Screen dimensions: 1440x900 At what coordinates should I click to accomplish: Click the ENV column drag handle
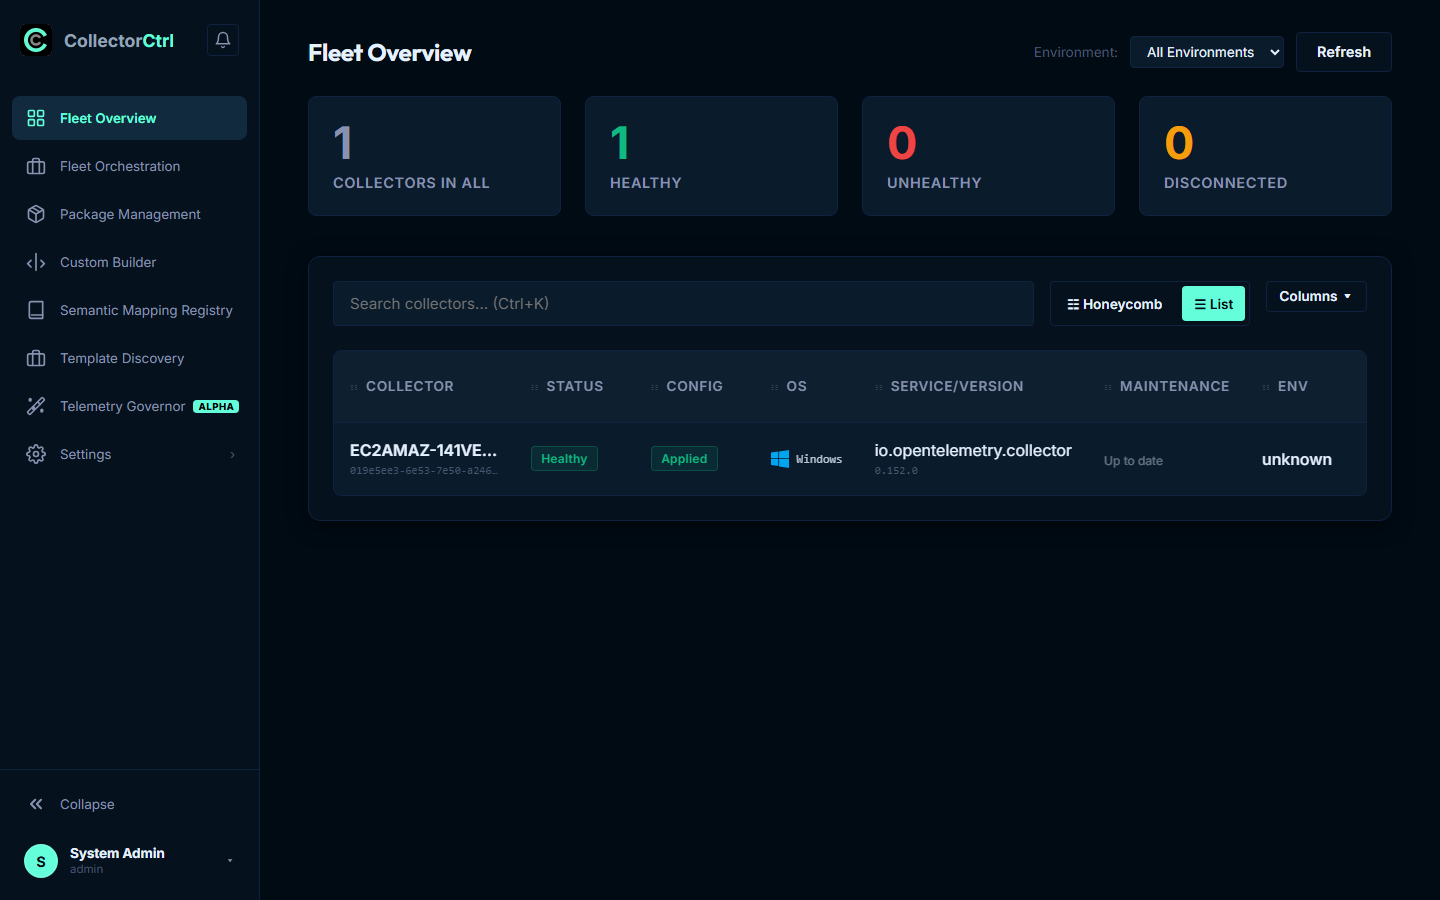pyautogui.click(x=1266, y=387)
